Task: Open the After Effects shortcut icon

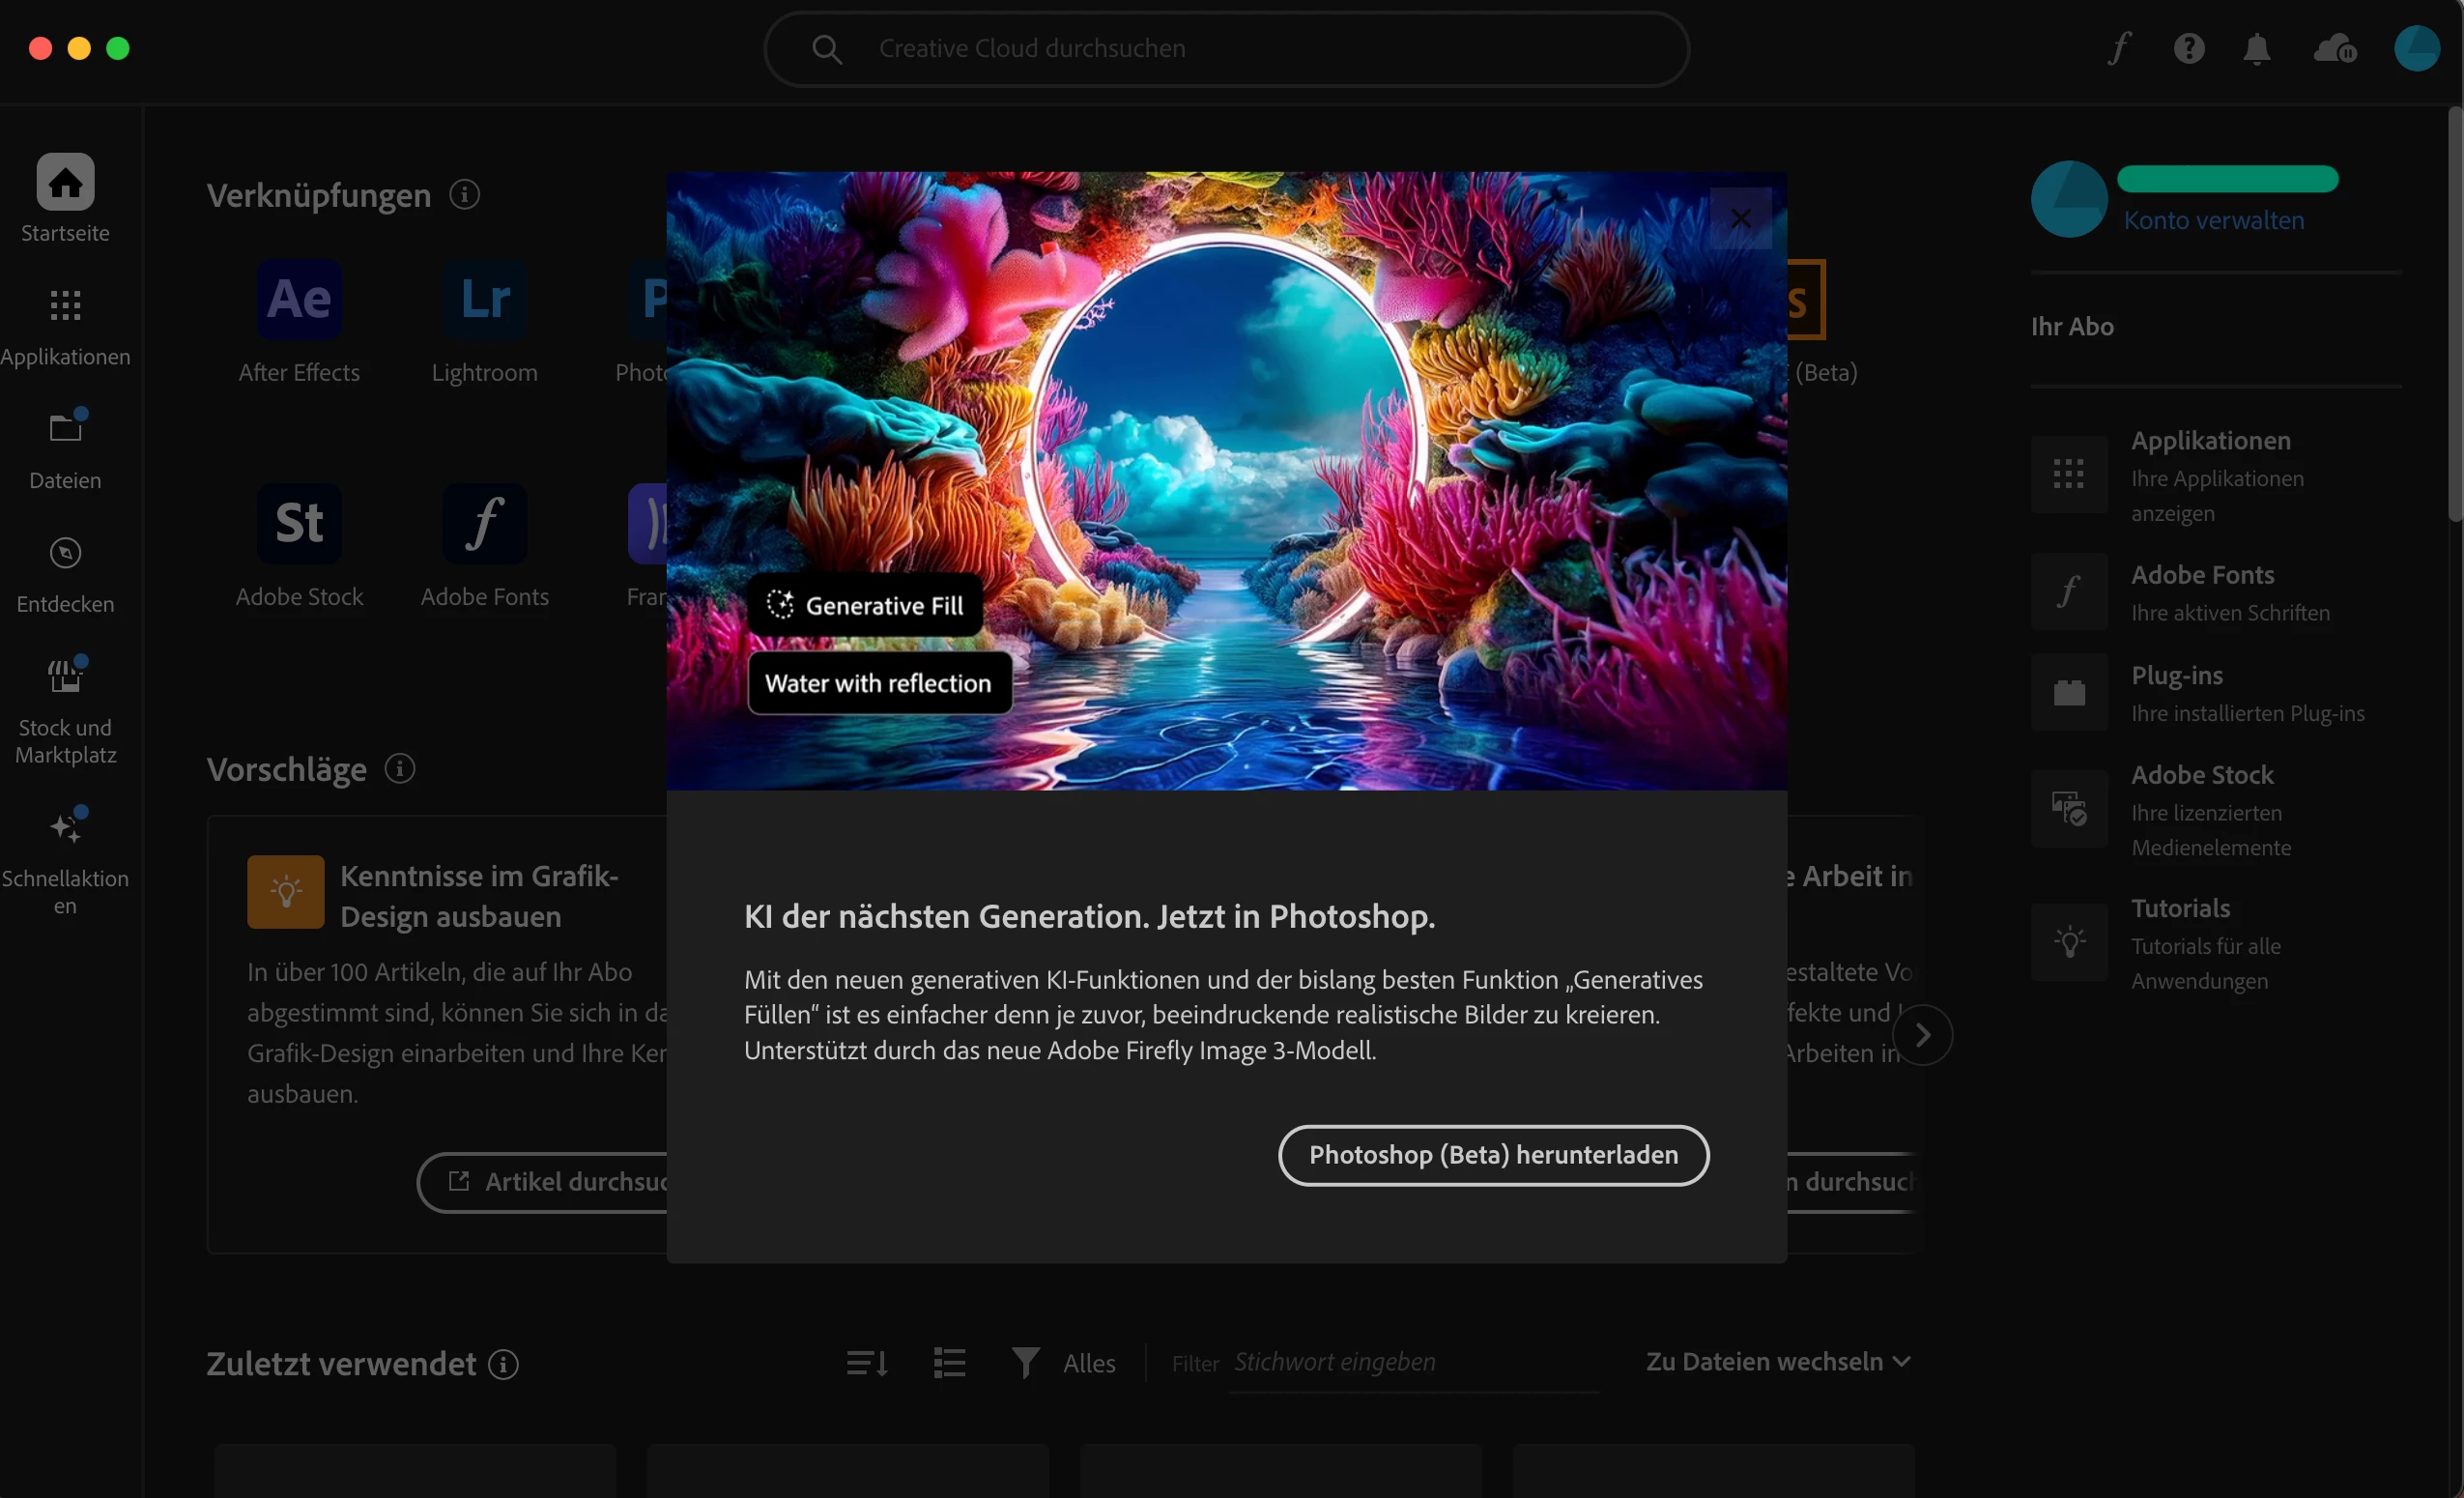Action: pyautogui.click(x=299, y=299)
